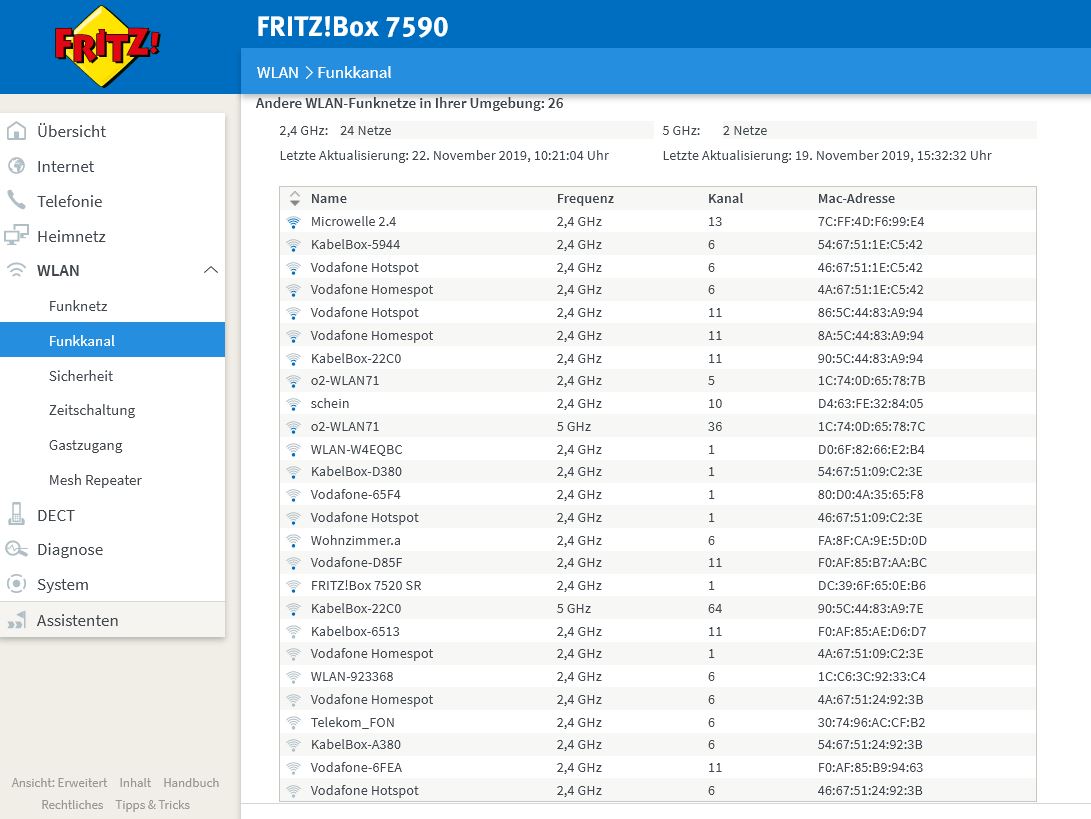Click the WiFi icon beside WLAN-923368
Screen dimensions: 1091x819
(294, 677)
